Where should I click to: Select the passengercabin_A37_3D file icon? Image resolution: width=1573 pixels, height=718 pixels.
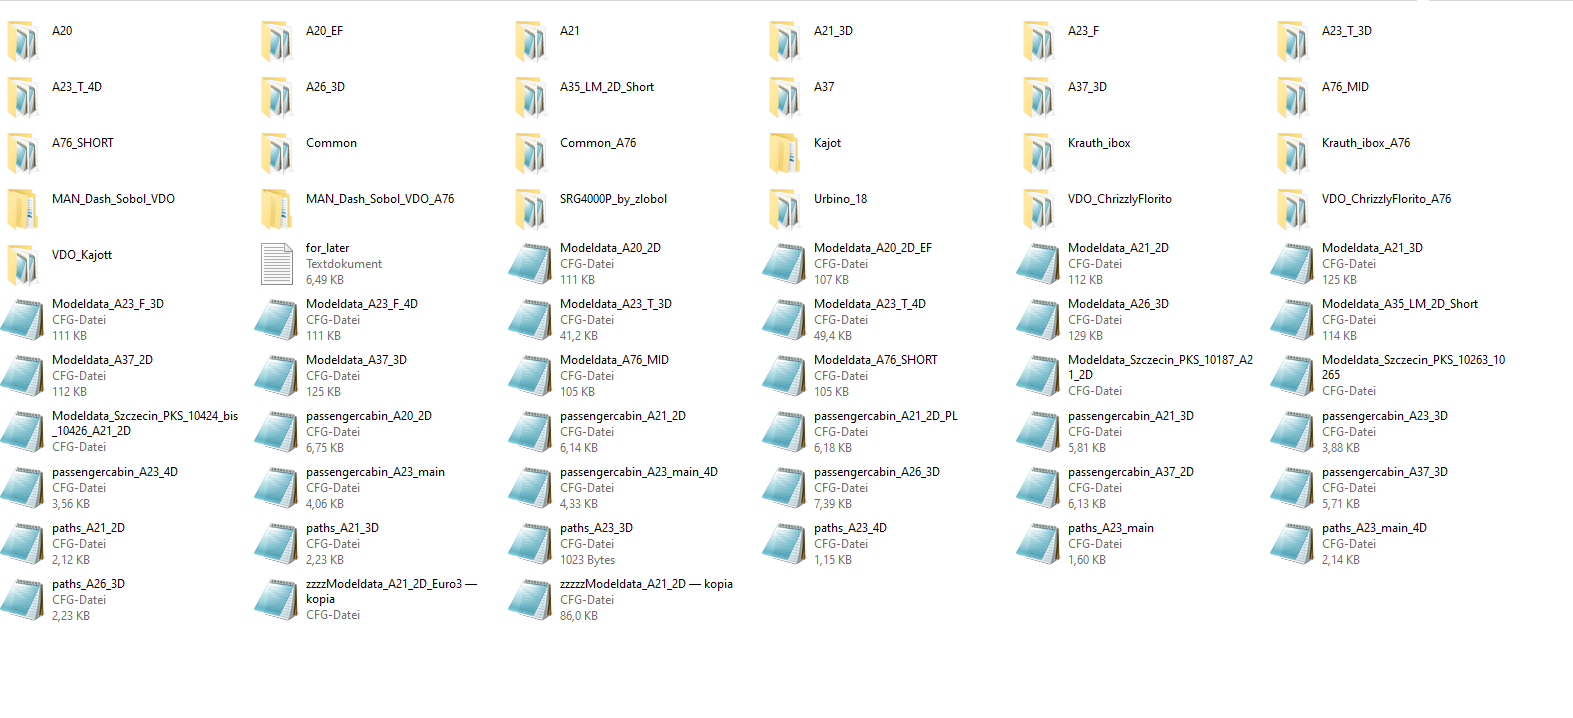coord(1293,488)
